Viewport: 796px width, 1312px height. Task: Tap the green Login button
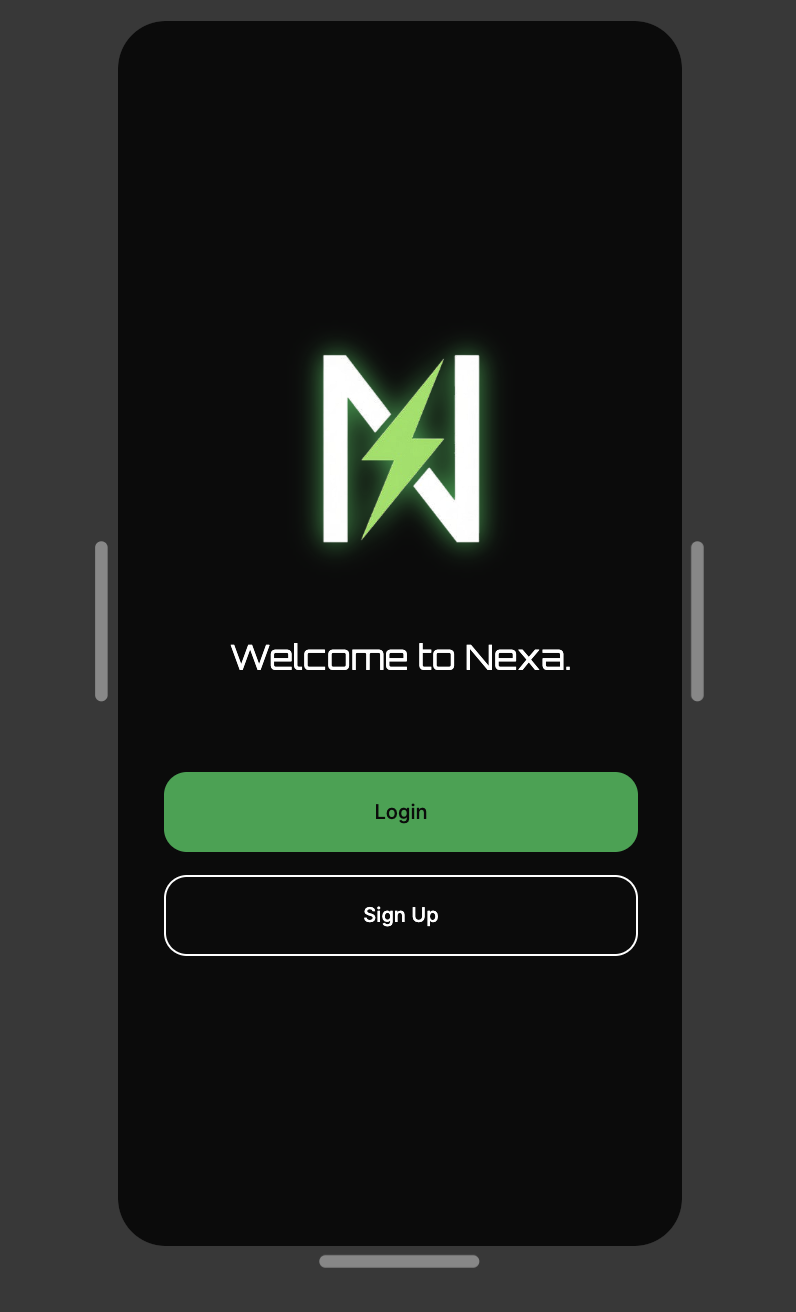point(401,812)
